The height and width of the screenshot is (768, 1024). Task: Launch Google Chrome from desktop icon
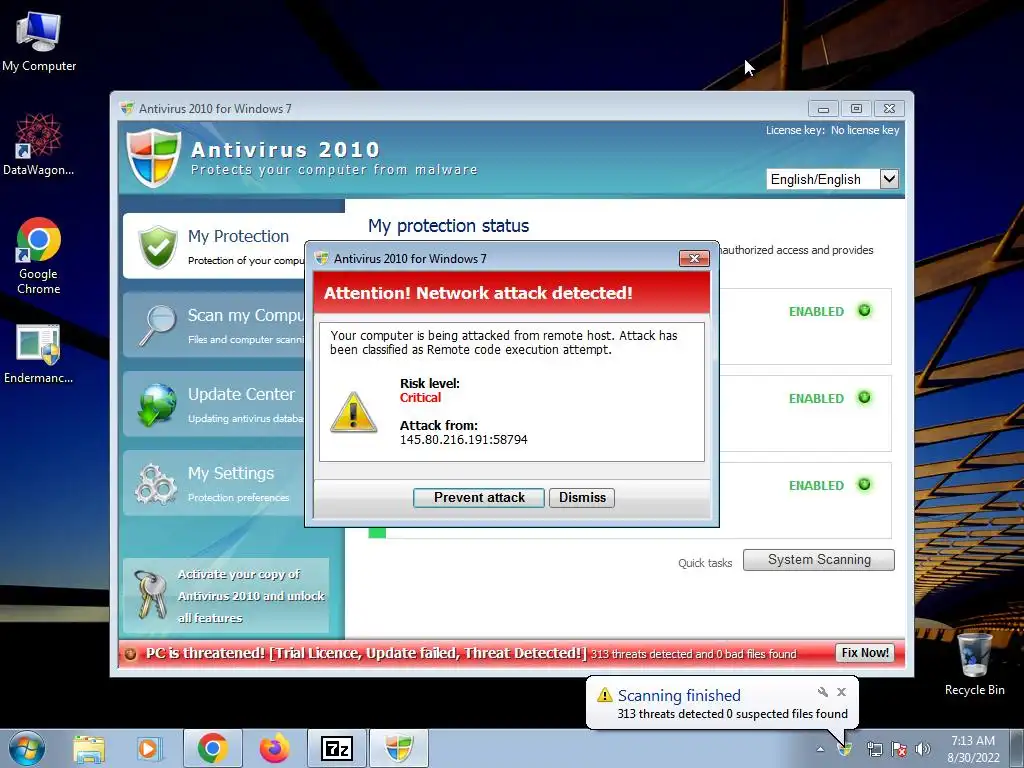tap(39, 255)
